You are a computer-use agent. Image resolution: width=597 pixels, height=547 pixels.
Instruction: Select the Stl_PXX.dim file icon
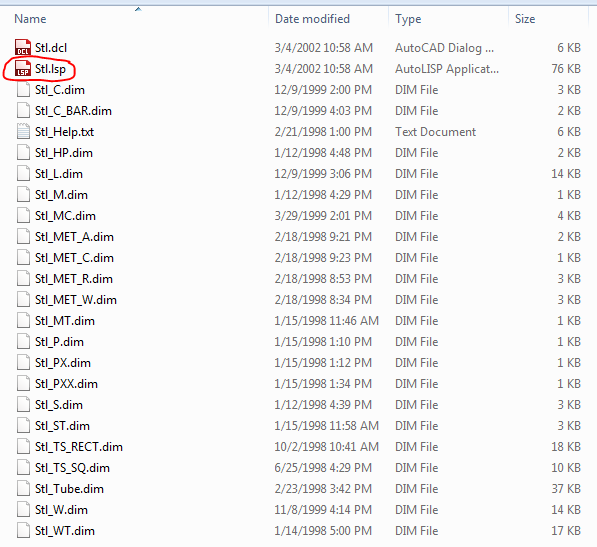click(23, 384)
